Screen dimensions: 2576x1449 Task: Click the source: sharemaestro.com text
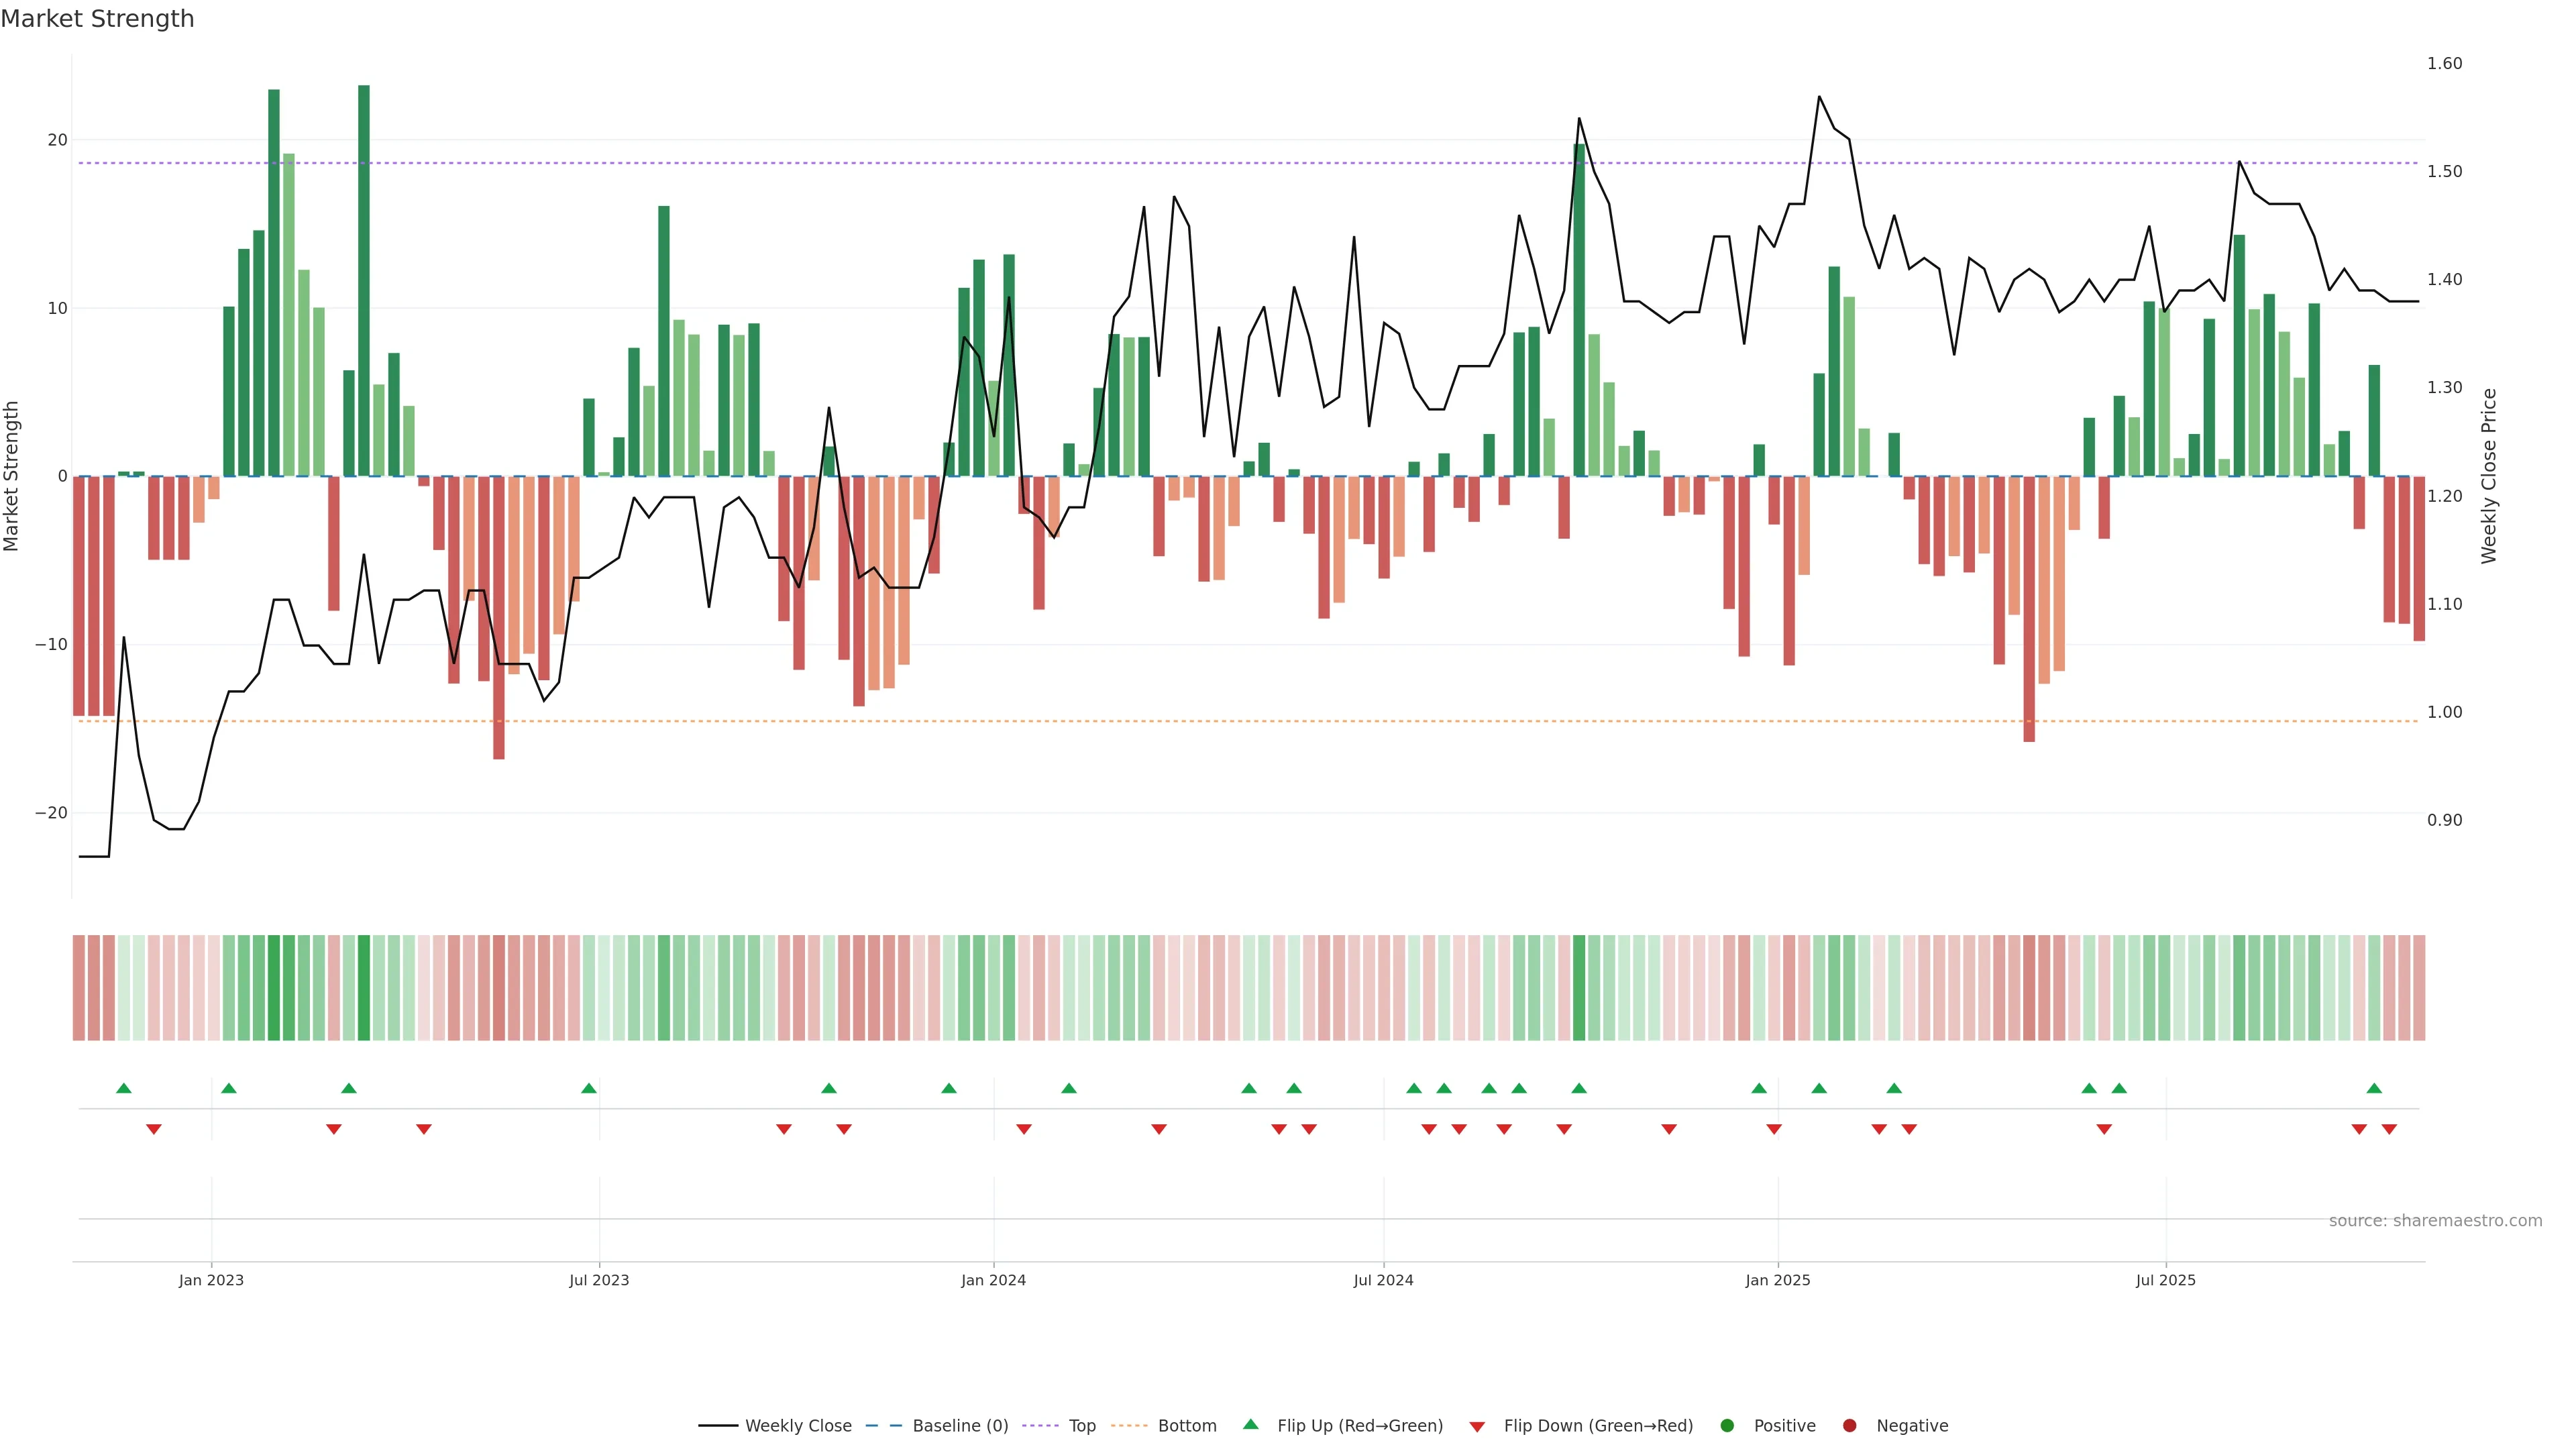[2435, 1221]
